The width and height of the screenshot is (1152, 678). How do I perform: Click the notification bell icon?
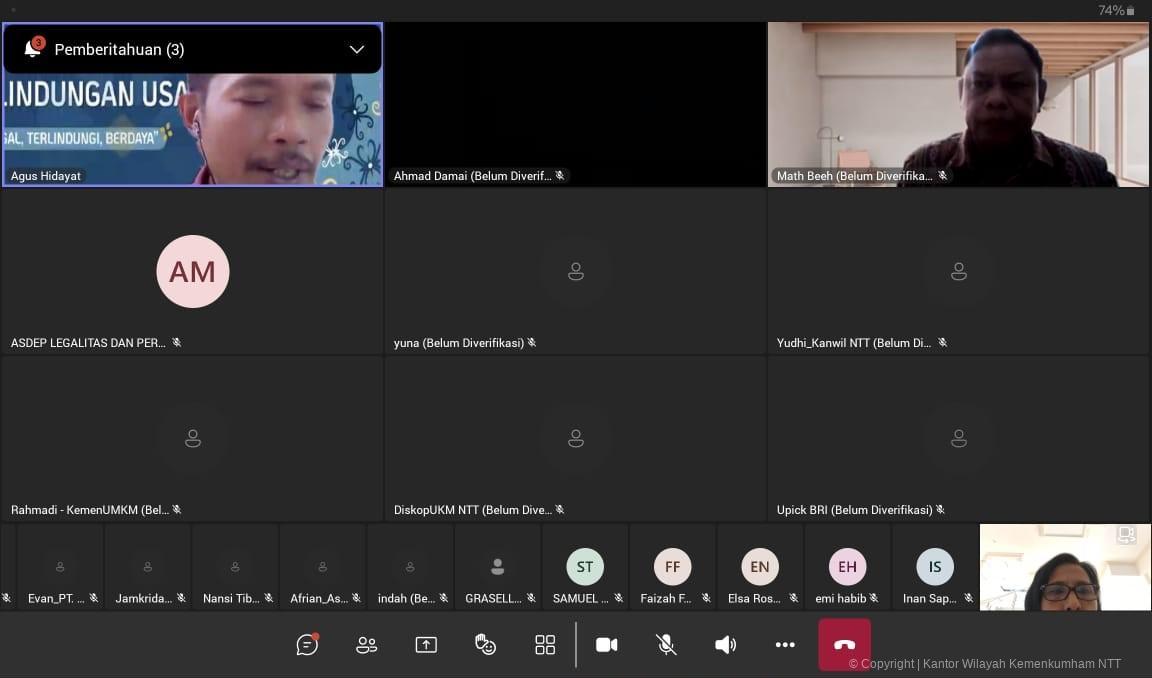pos(33,49)
